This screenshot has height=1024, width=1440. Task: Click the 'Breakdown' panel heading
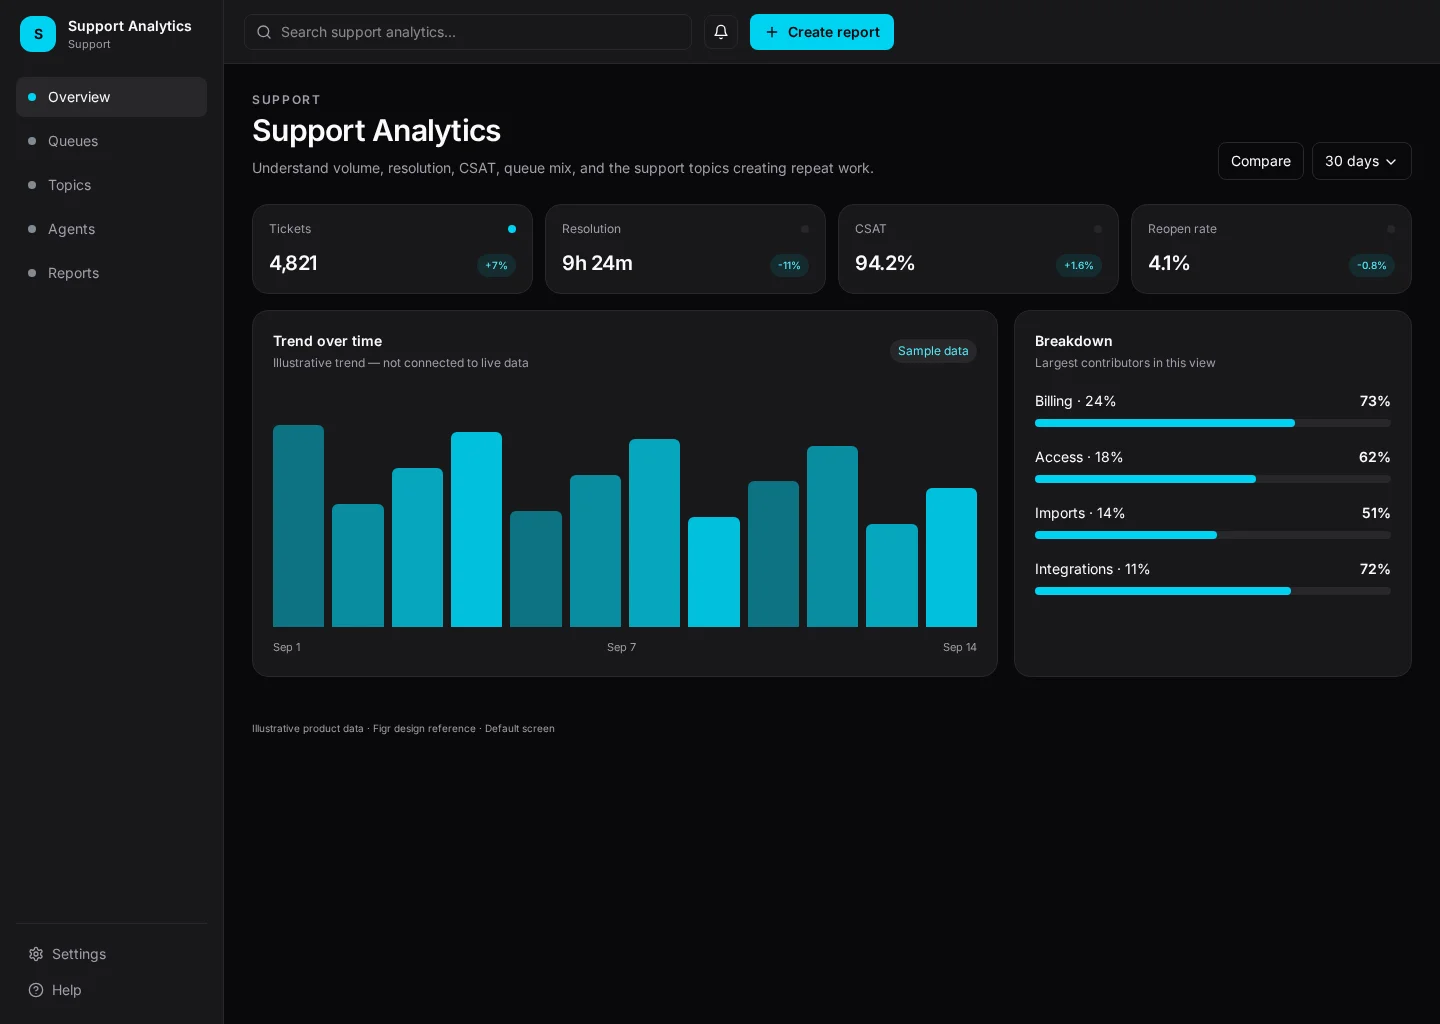pyautogui.click(x=1074, y=341)
